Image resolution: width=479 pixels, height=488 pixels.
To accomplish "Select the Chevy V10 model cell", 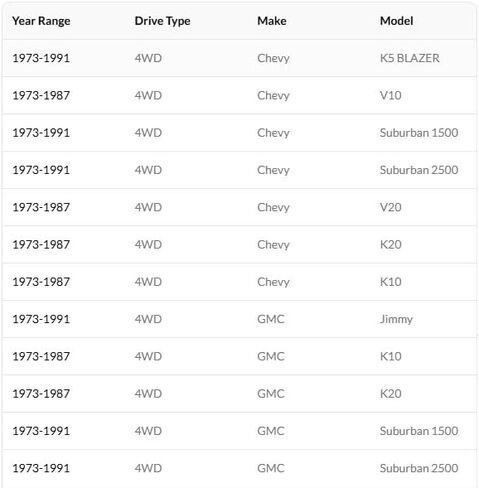I will click(391, 96).
